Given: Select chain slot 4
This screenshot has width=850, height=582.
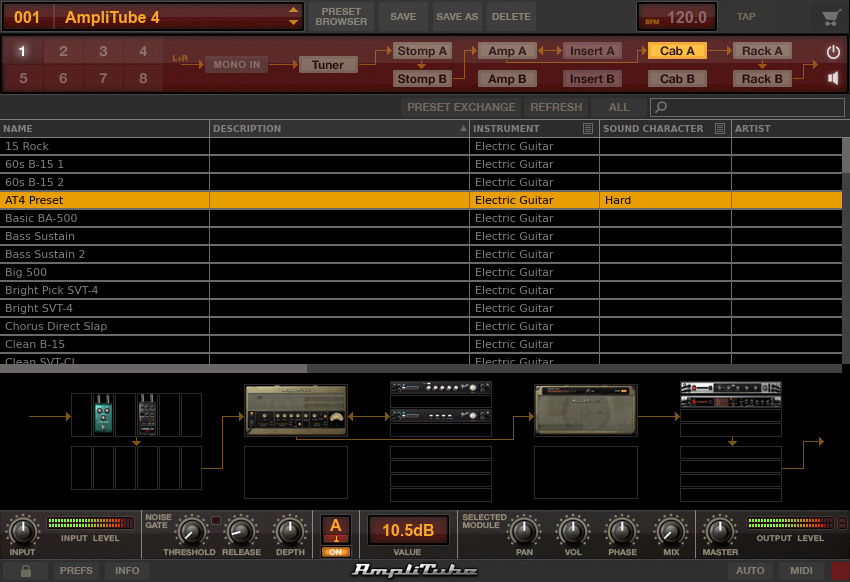Looking at the screenshot, I should [143, 51].
